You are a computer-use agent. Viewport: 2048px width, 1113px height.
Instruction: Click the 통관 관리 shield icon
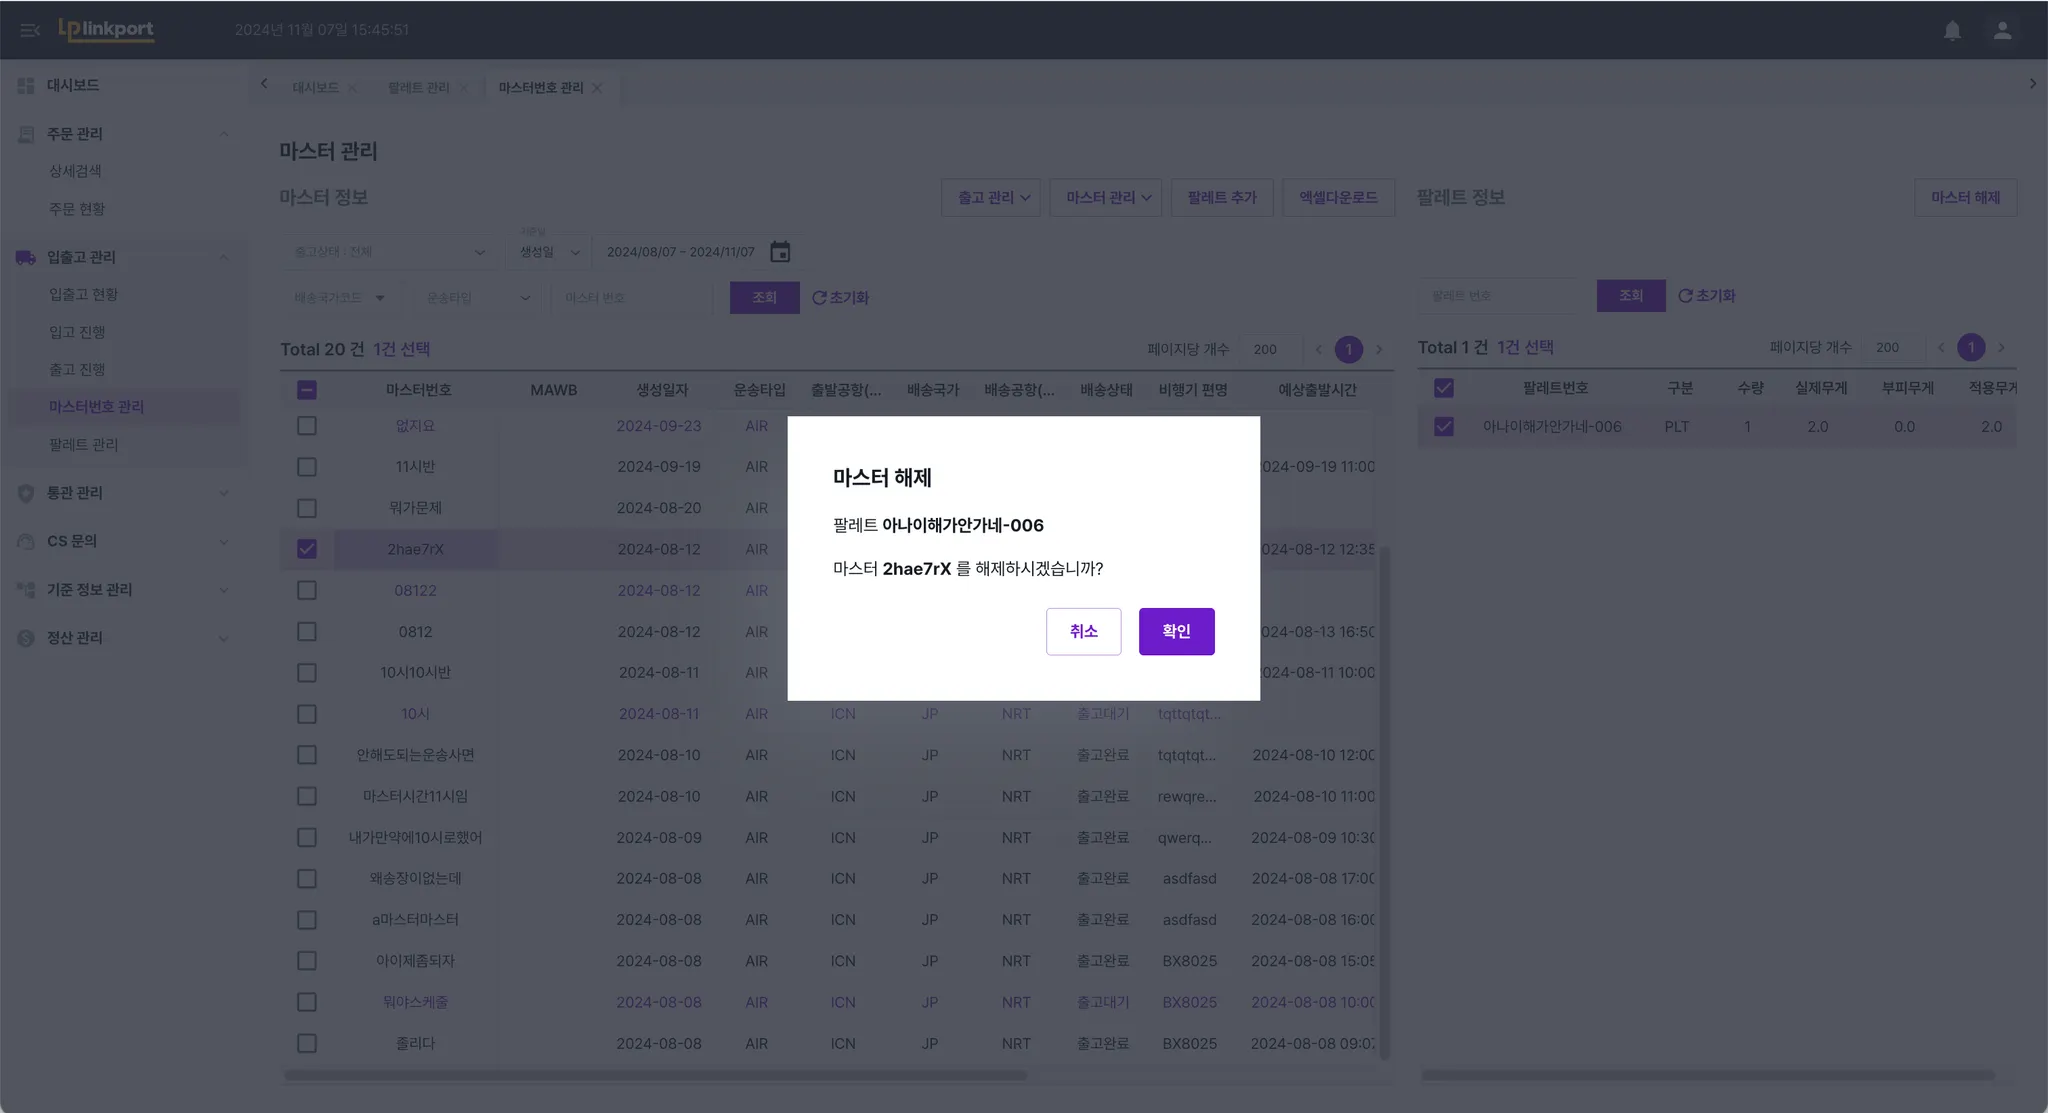click(x=26, y=493)
